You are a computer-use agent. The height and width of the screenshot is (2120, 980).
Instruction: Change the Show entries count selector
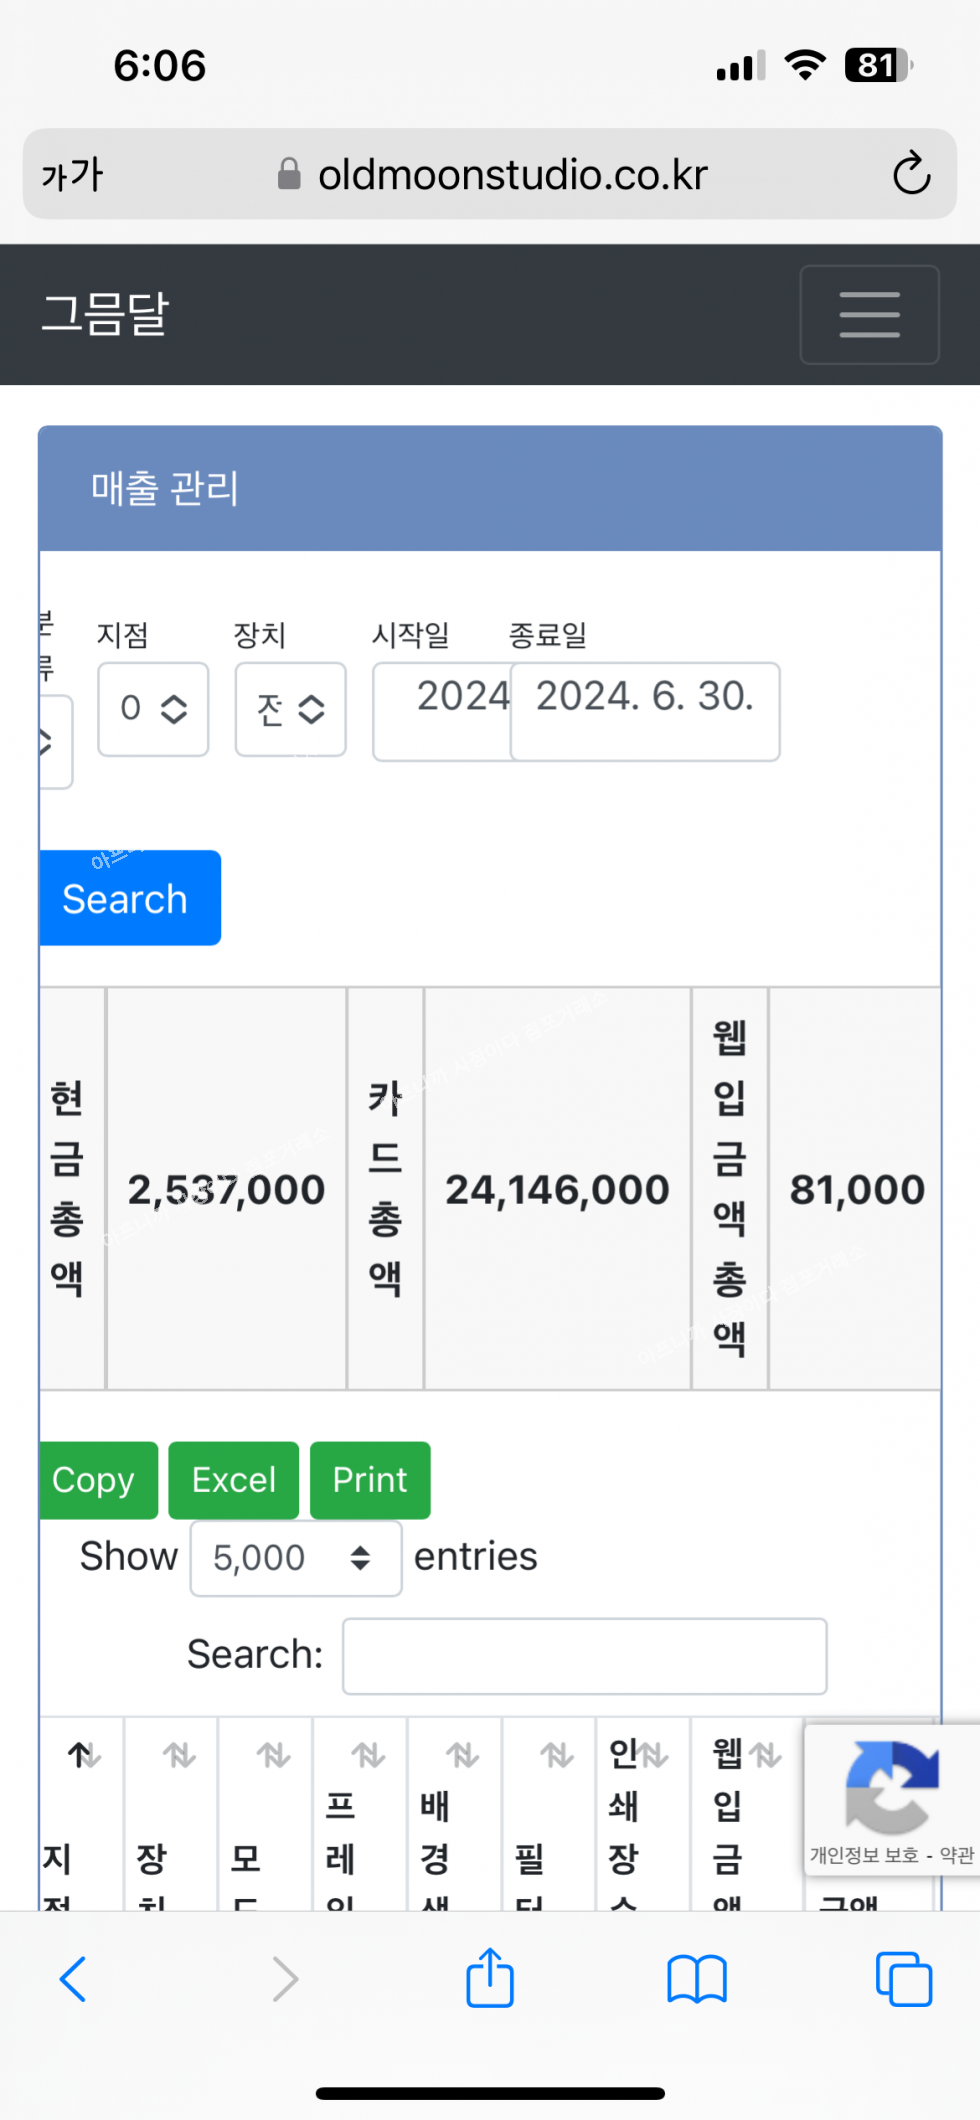[295, 1558]
